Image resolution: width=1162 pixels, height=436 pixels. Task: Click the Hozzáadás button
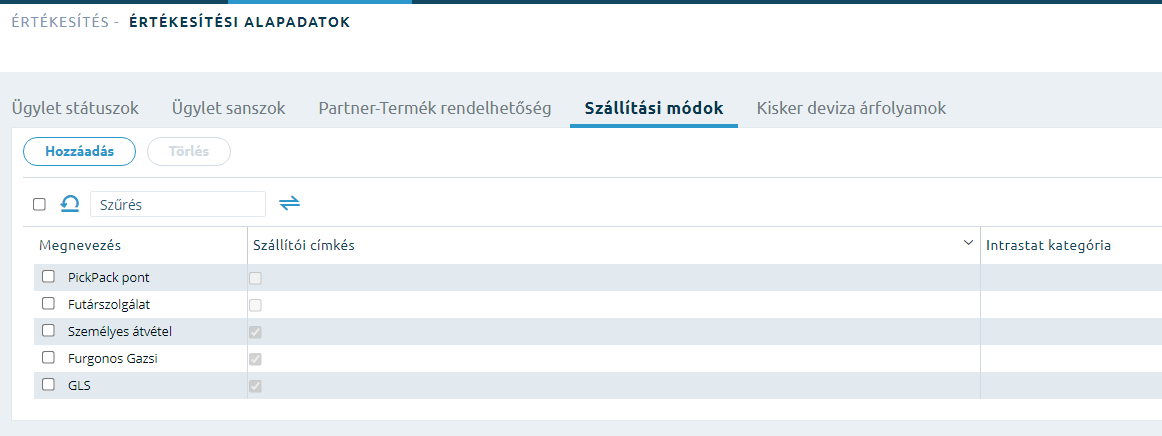coord(79,151)
